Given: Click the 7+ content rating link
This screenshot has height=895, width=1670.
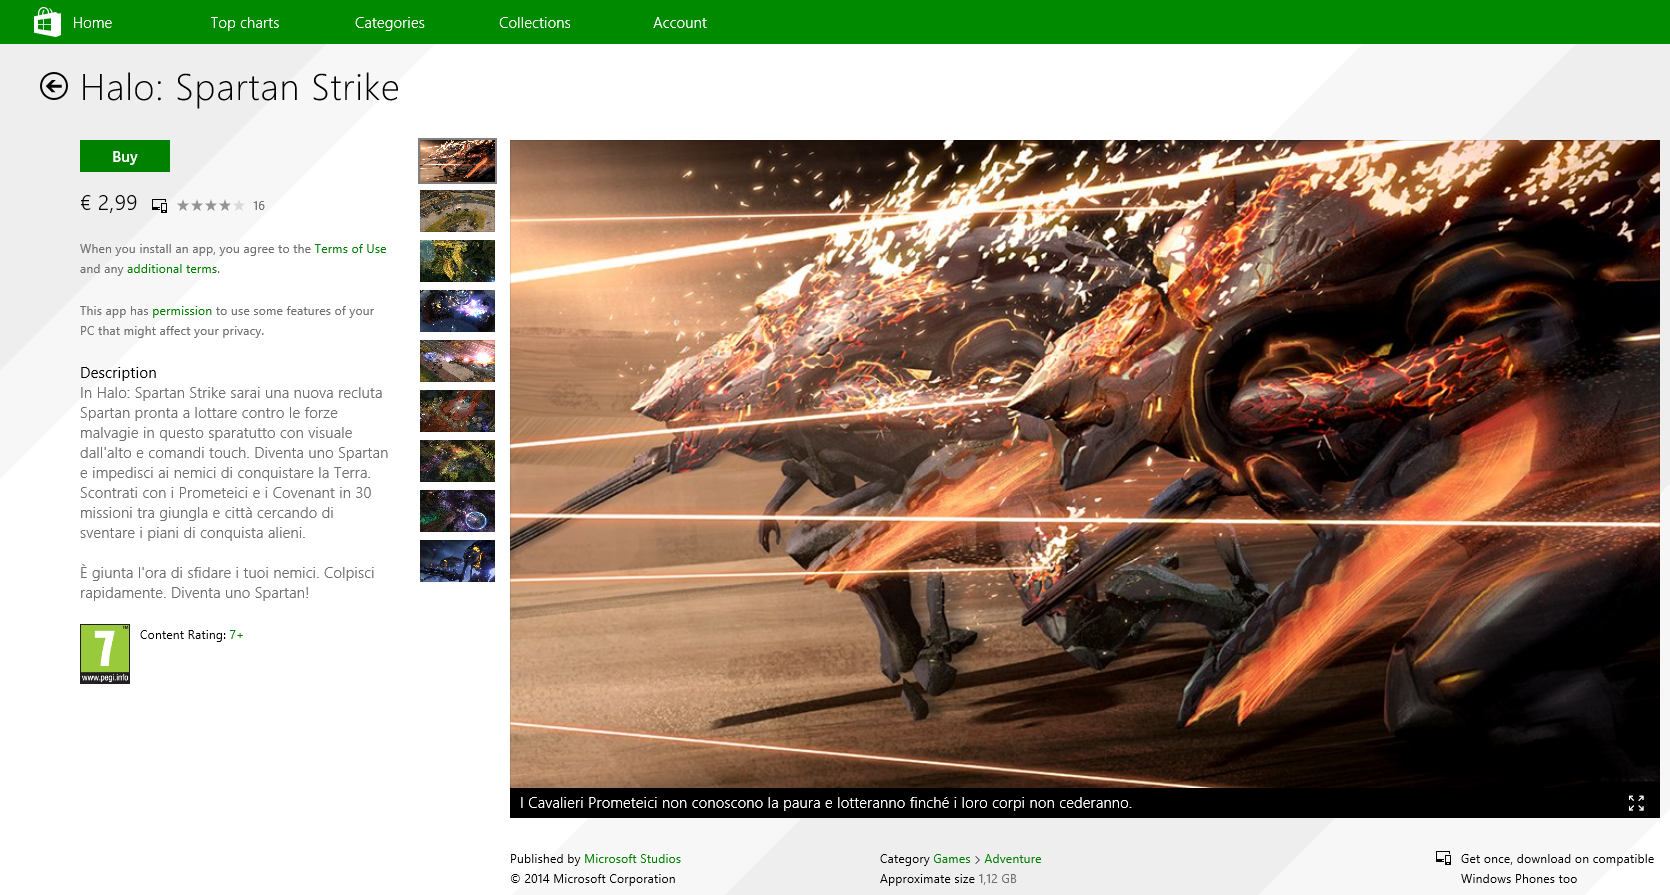Looking at the screenshot, I should tap(236, 635).
